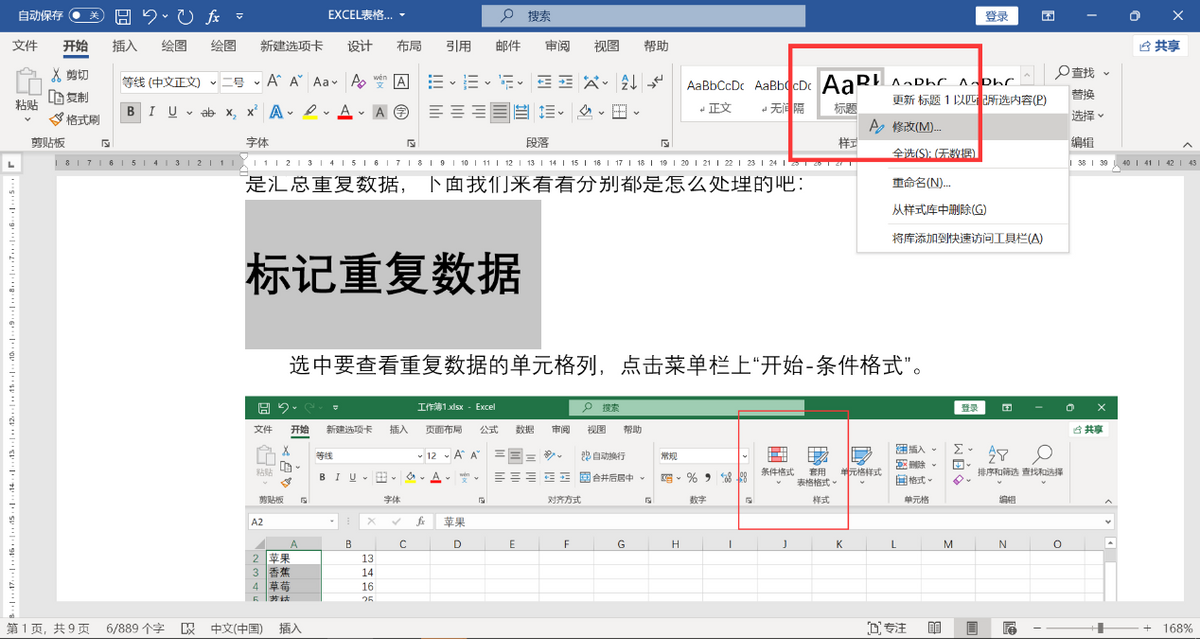Click the bullet list icon
This screenshot has width=1200, height=639.
tap(434, 82)
